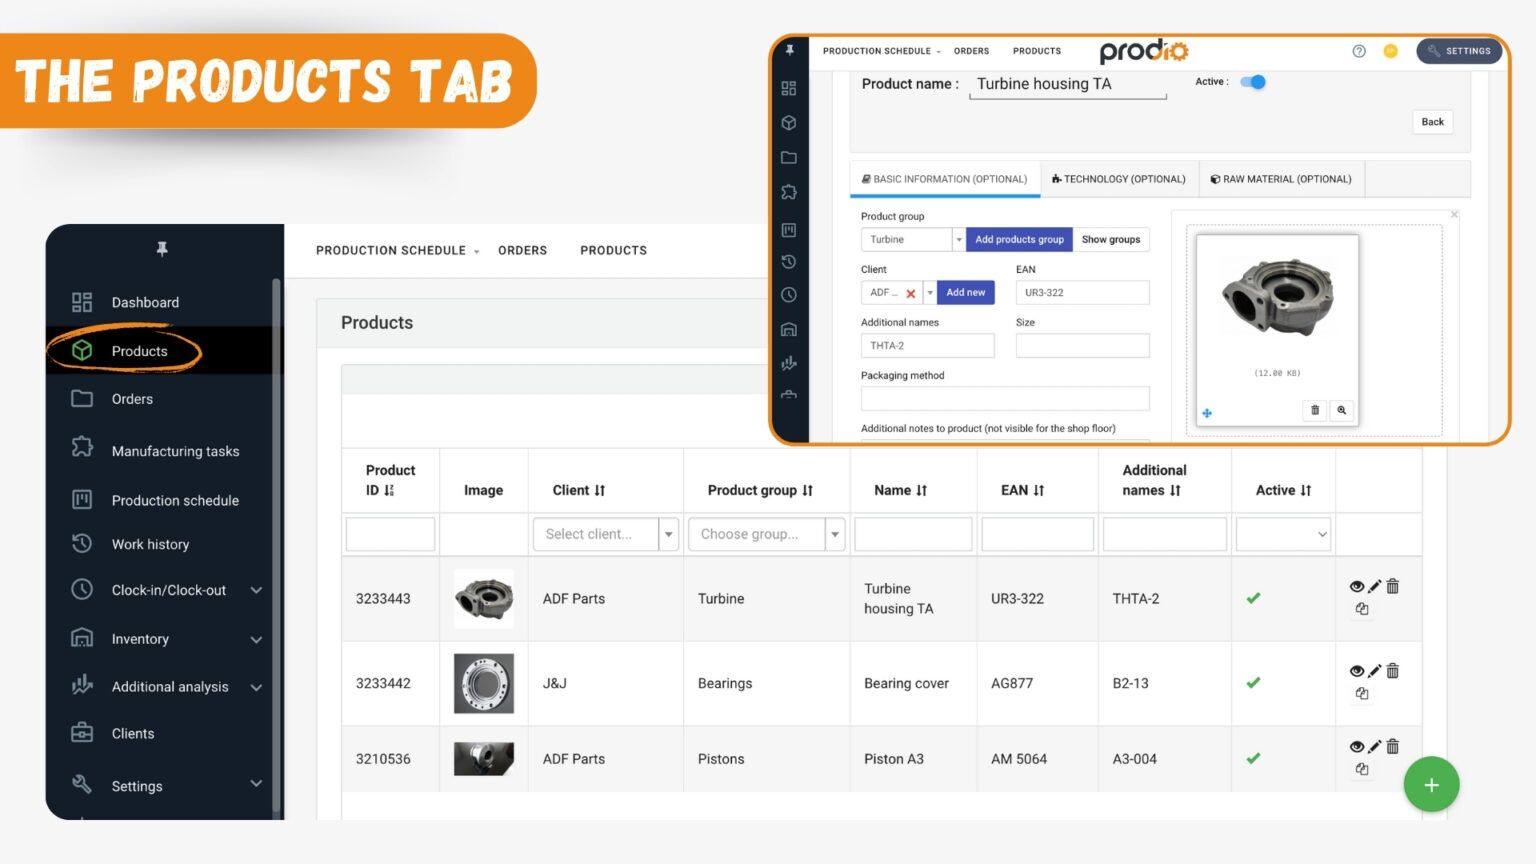
Task: Delete the Bearing cover product using trash icon
Action: click(x=1393, y=671)
